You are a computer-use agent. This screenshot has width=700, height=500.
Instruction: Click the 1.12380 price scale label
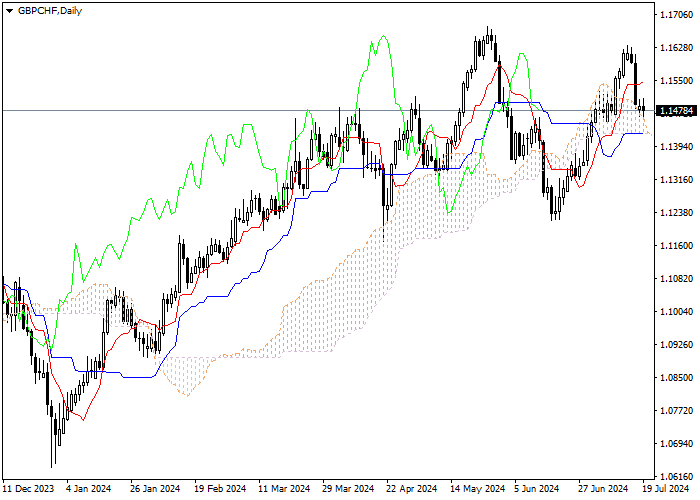(x=676, y=212)
